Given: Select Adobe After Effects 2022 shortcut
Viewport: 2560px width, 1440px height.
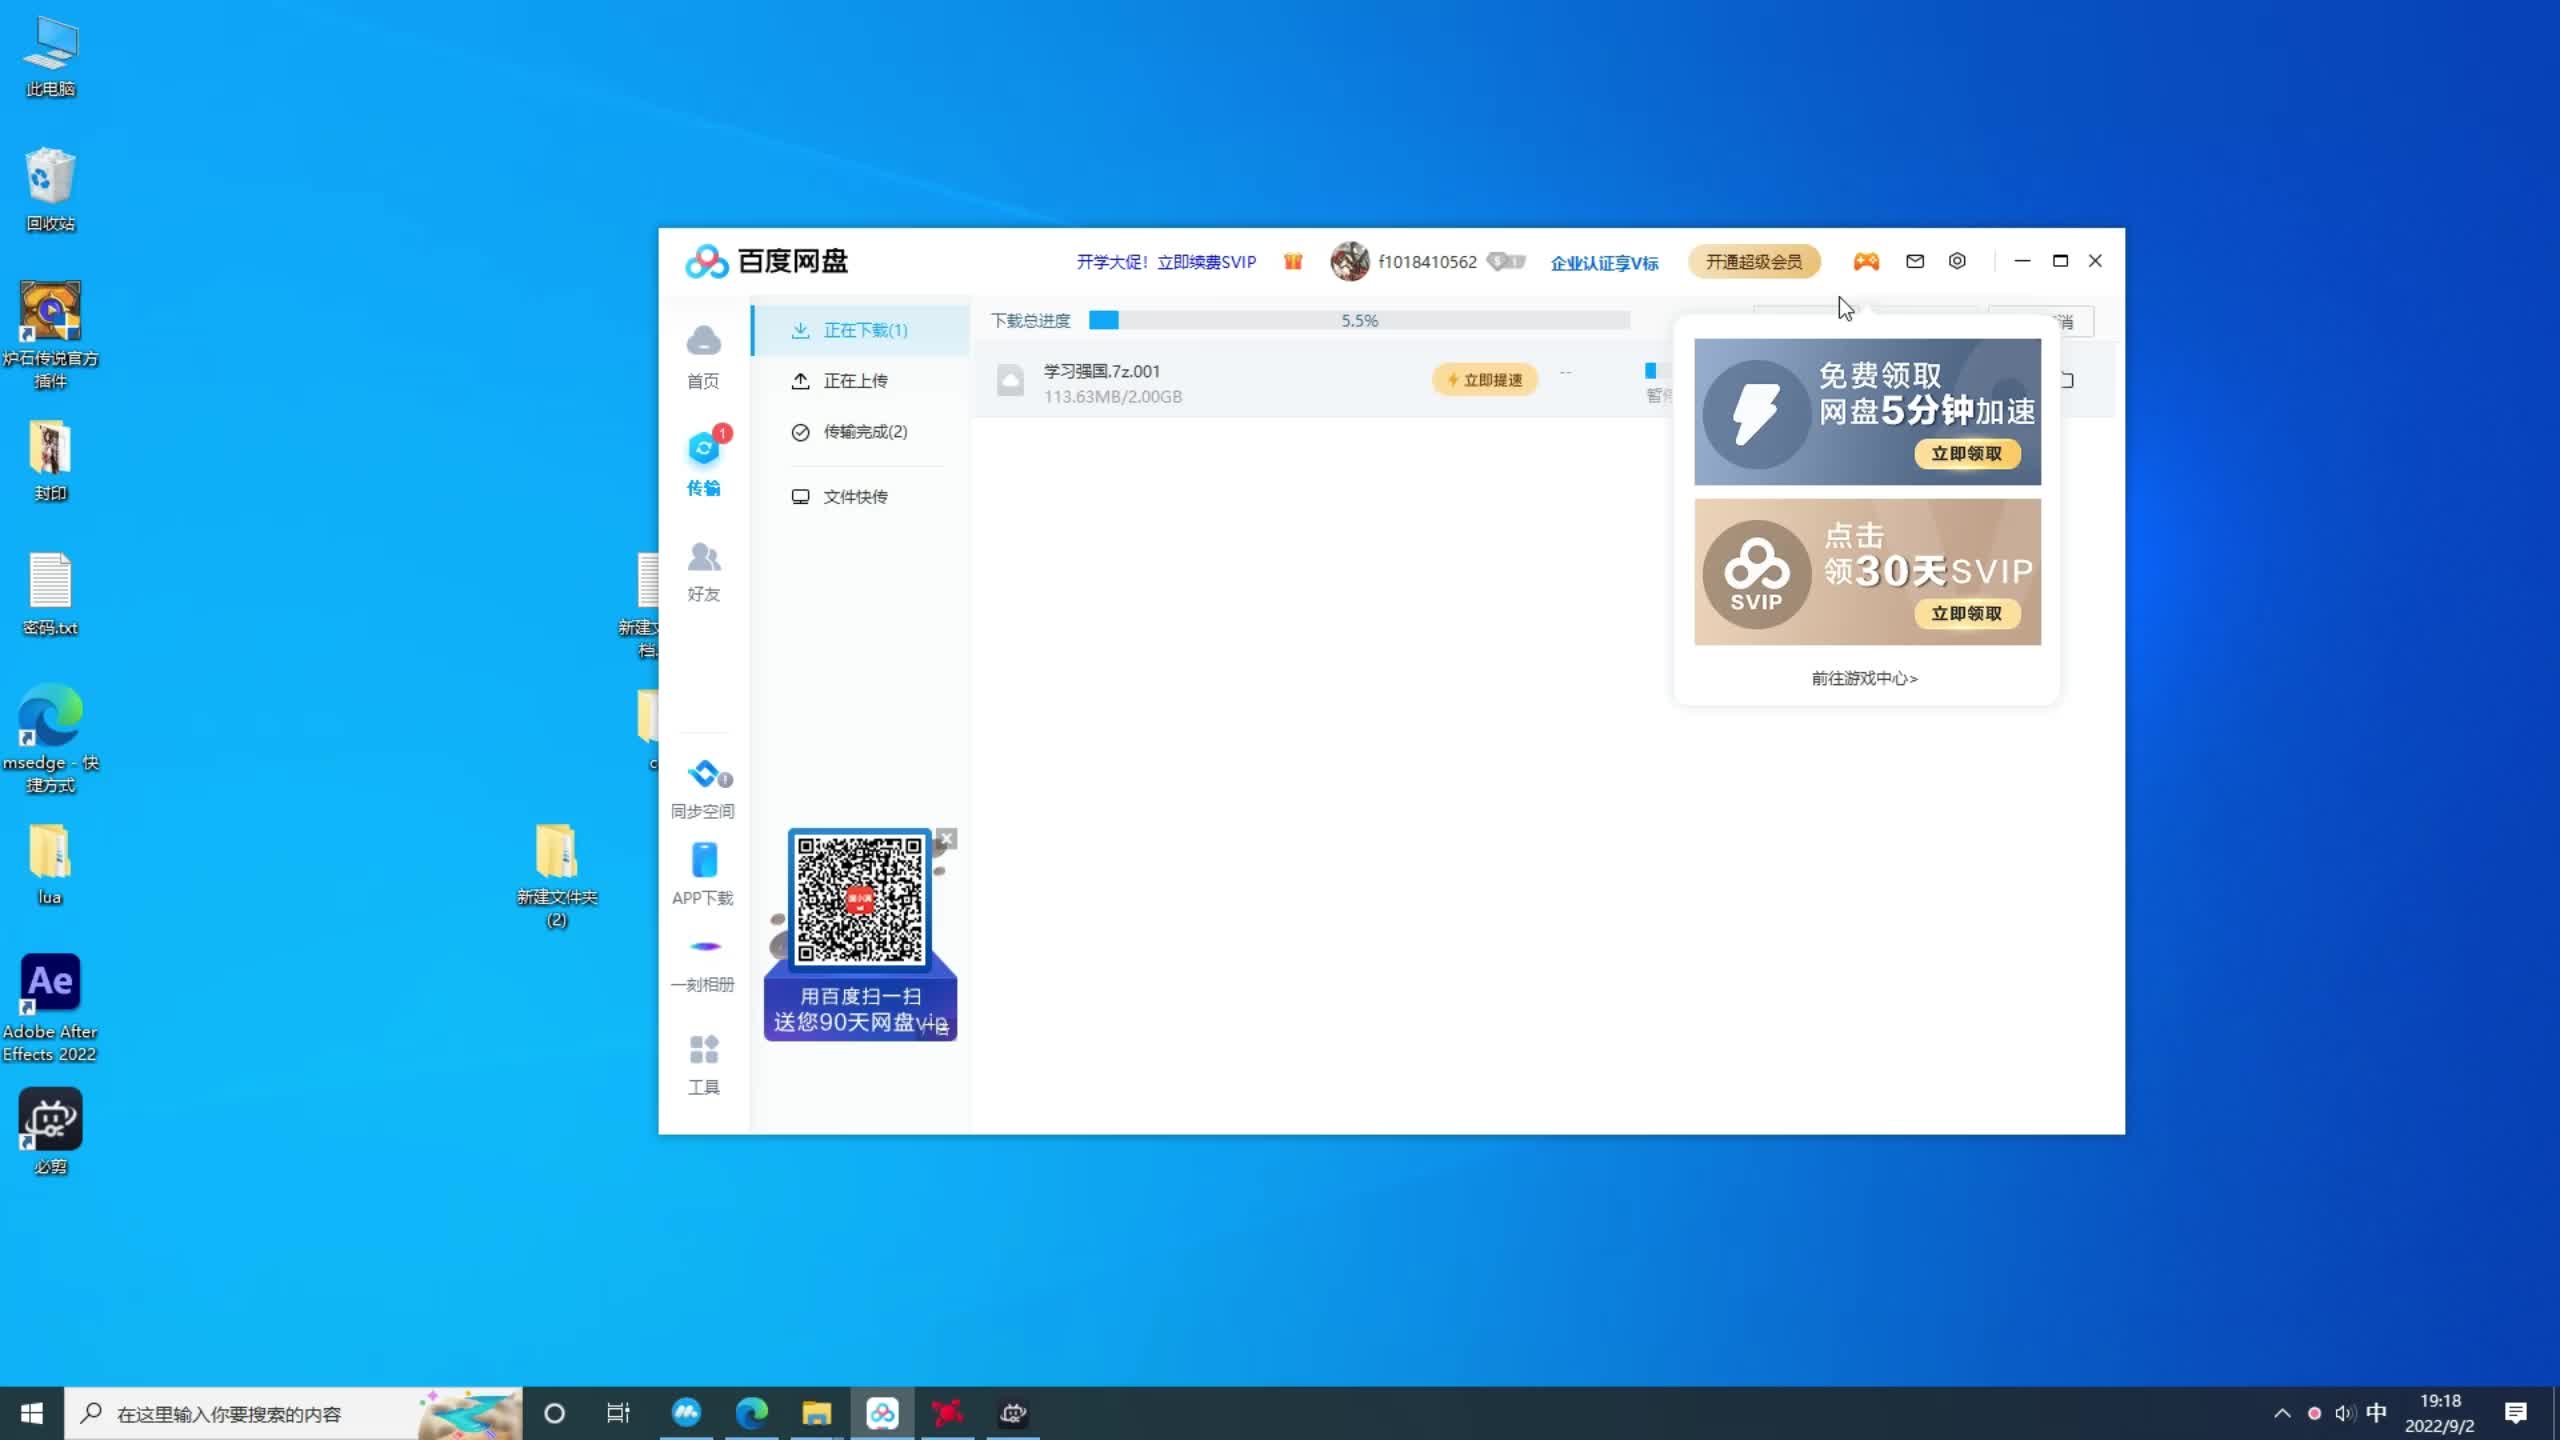Looking at the screenshot, I should click(50, 1008).
